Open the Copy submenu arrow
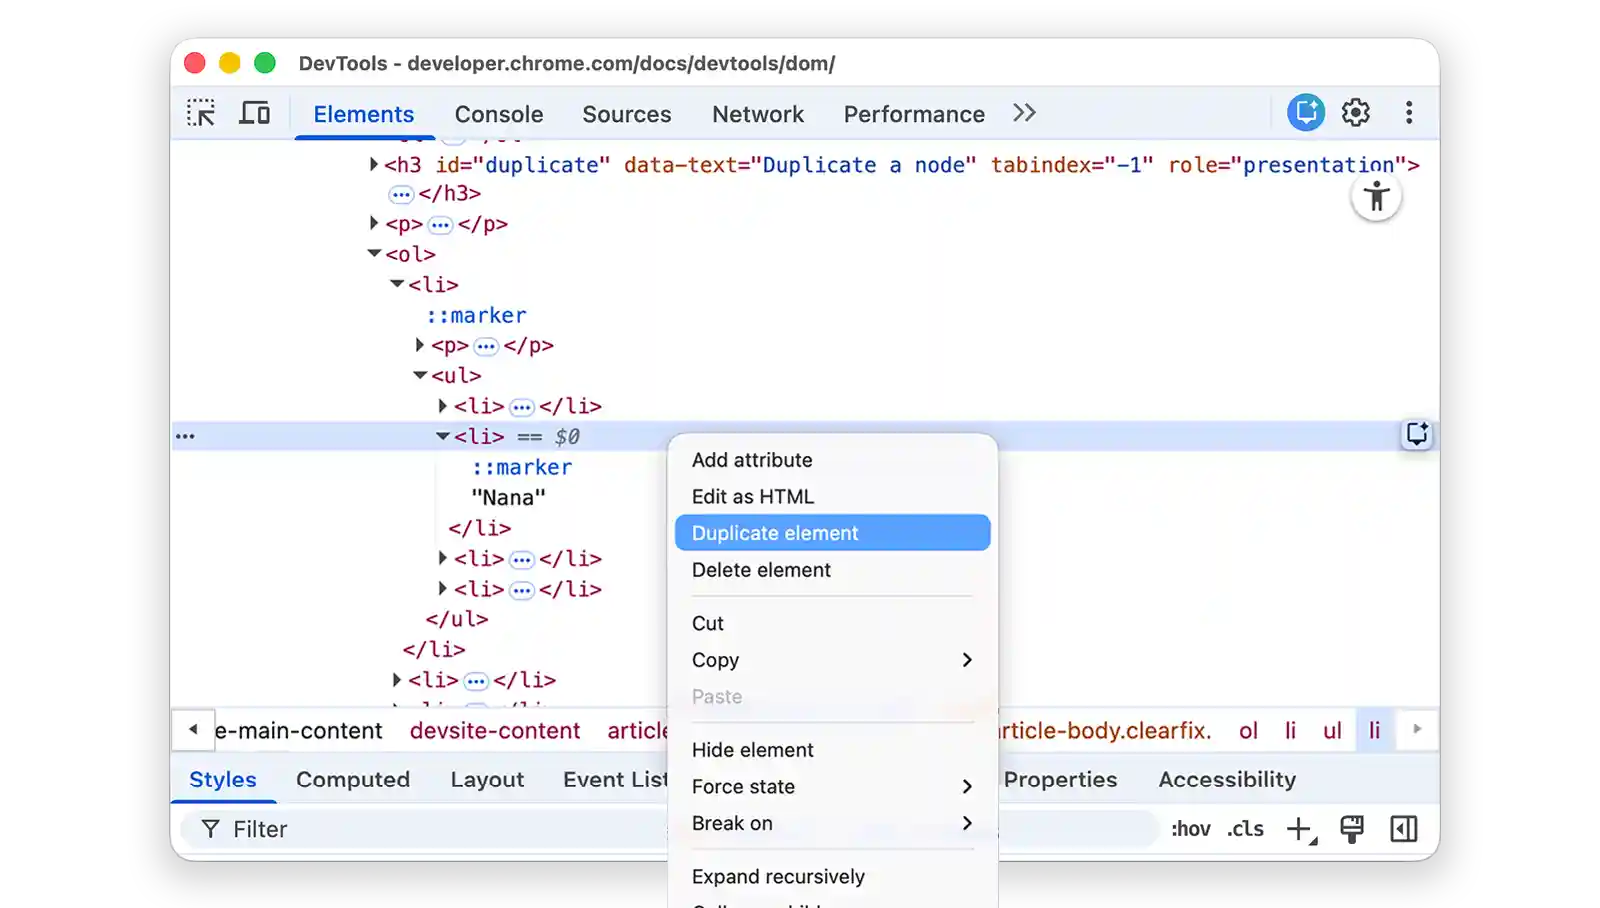This screenshot has width=1600, height=908. (x=966, y=660)
